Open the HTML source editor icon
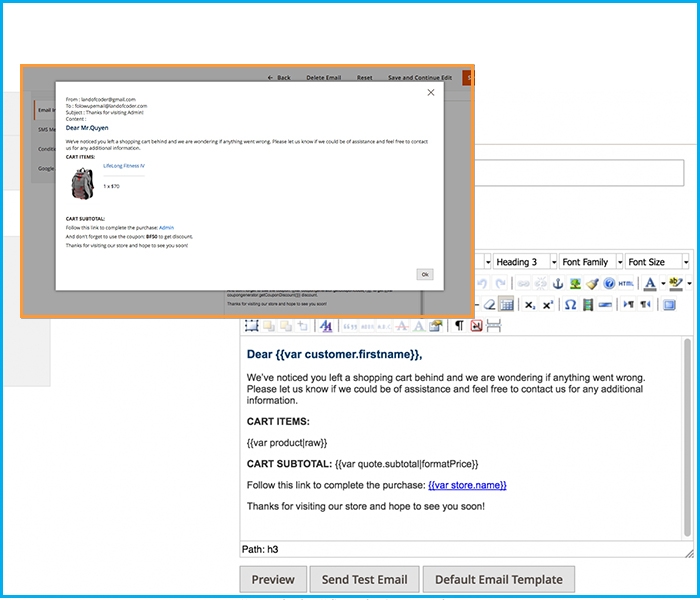This screenshot has height=600, width=700. coord(626,283)
